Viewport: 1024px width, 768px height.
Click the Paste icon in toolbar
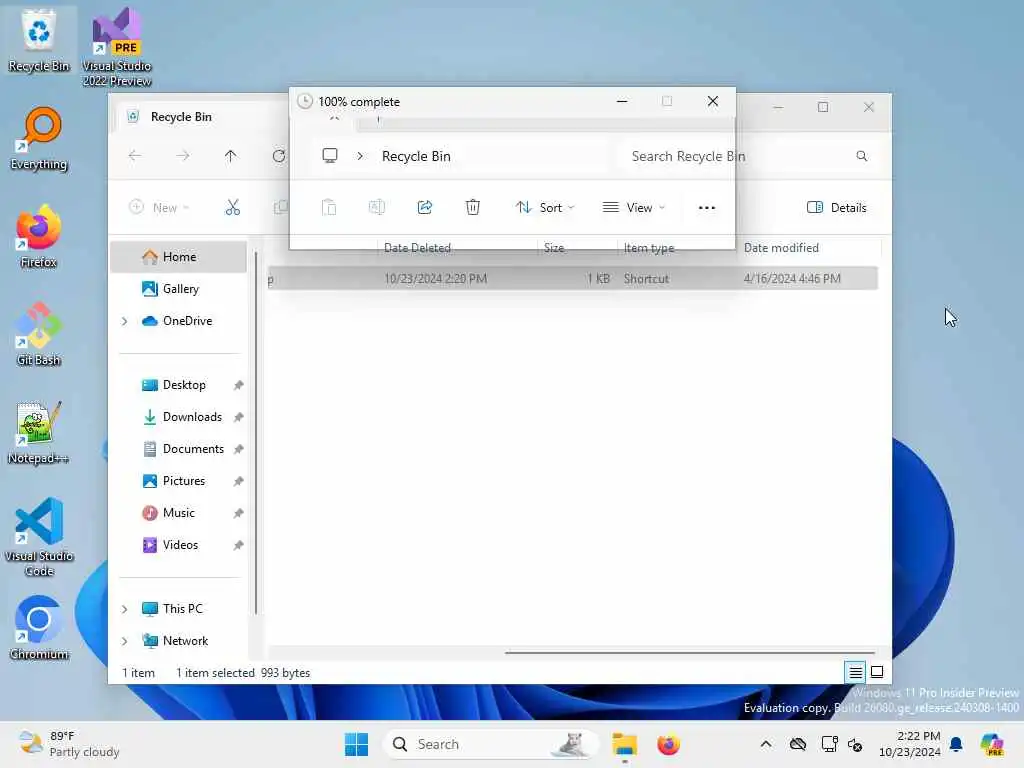click(328, 208)
